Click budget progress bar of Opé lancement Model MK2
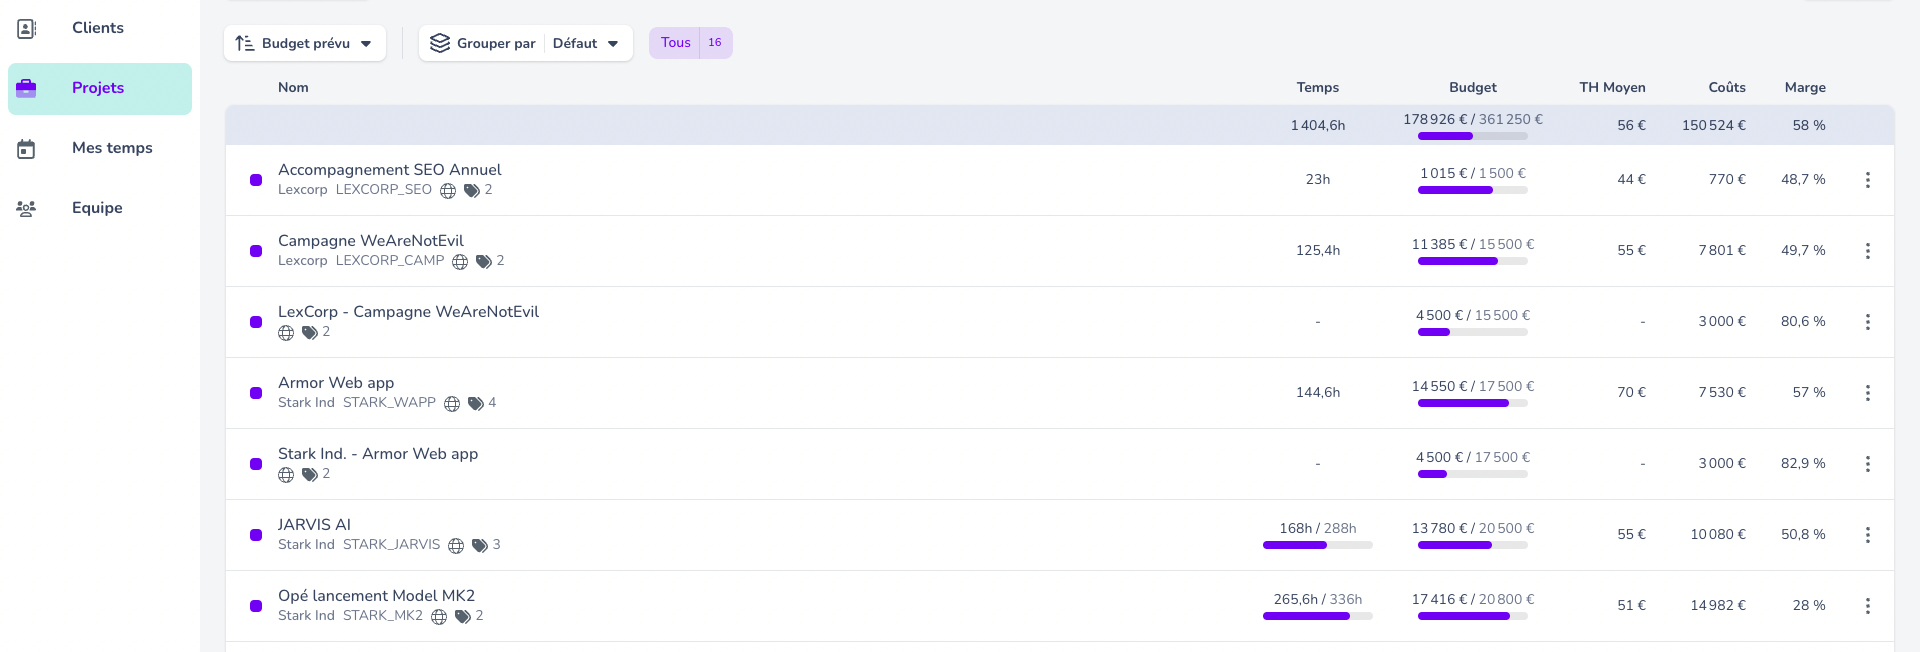The image size is (1920, 652). coord(1472,617)
